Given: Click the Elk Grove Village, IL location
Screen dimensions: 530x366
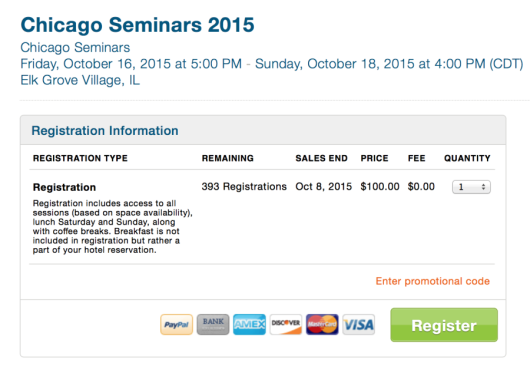Looking at the screenshot, I should click(x=80, y=80).
